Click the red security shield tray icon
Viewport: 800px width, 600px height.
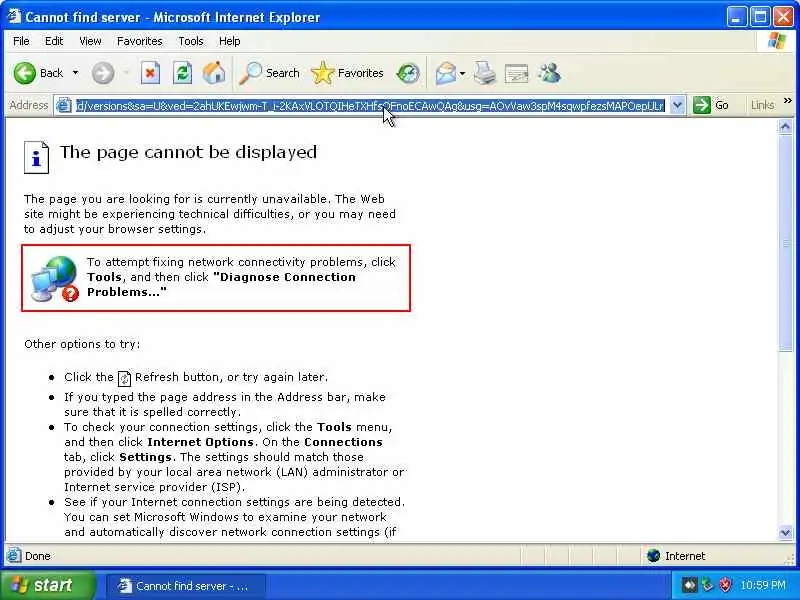(x=725, y=585)
